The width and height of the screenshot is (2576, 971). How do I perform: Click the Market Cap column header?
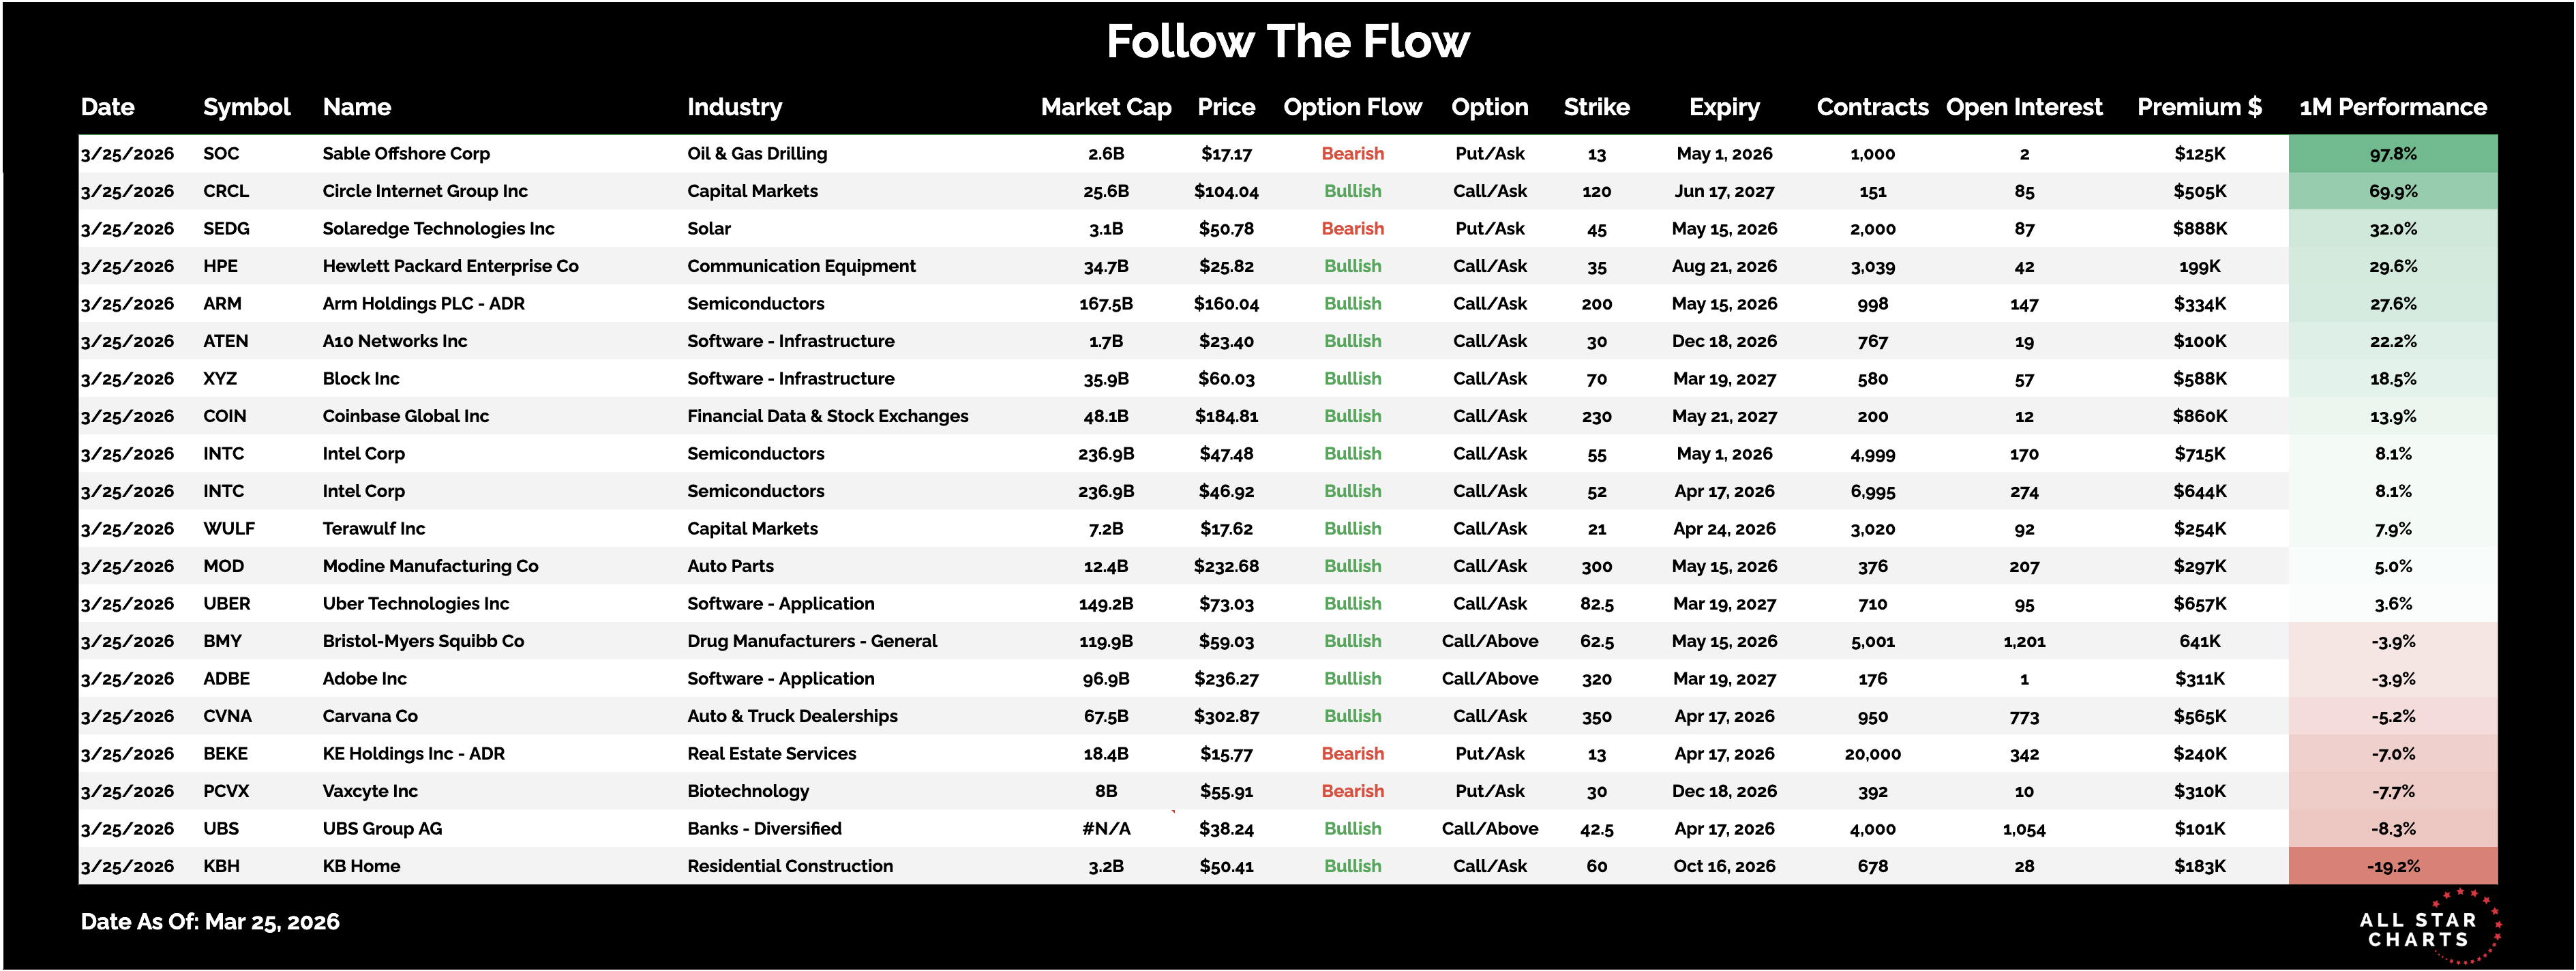(1105, 107)
